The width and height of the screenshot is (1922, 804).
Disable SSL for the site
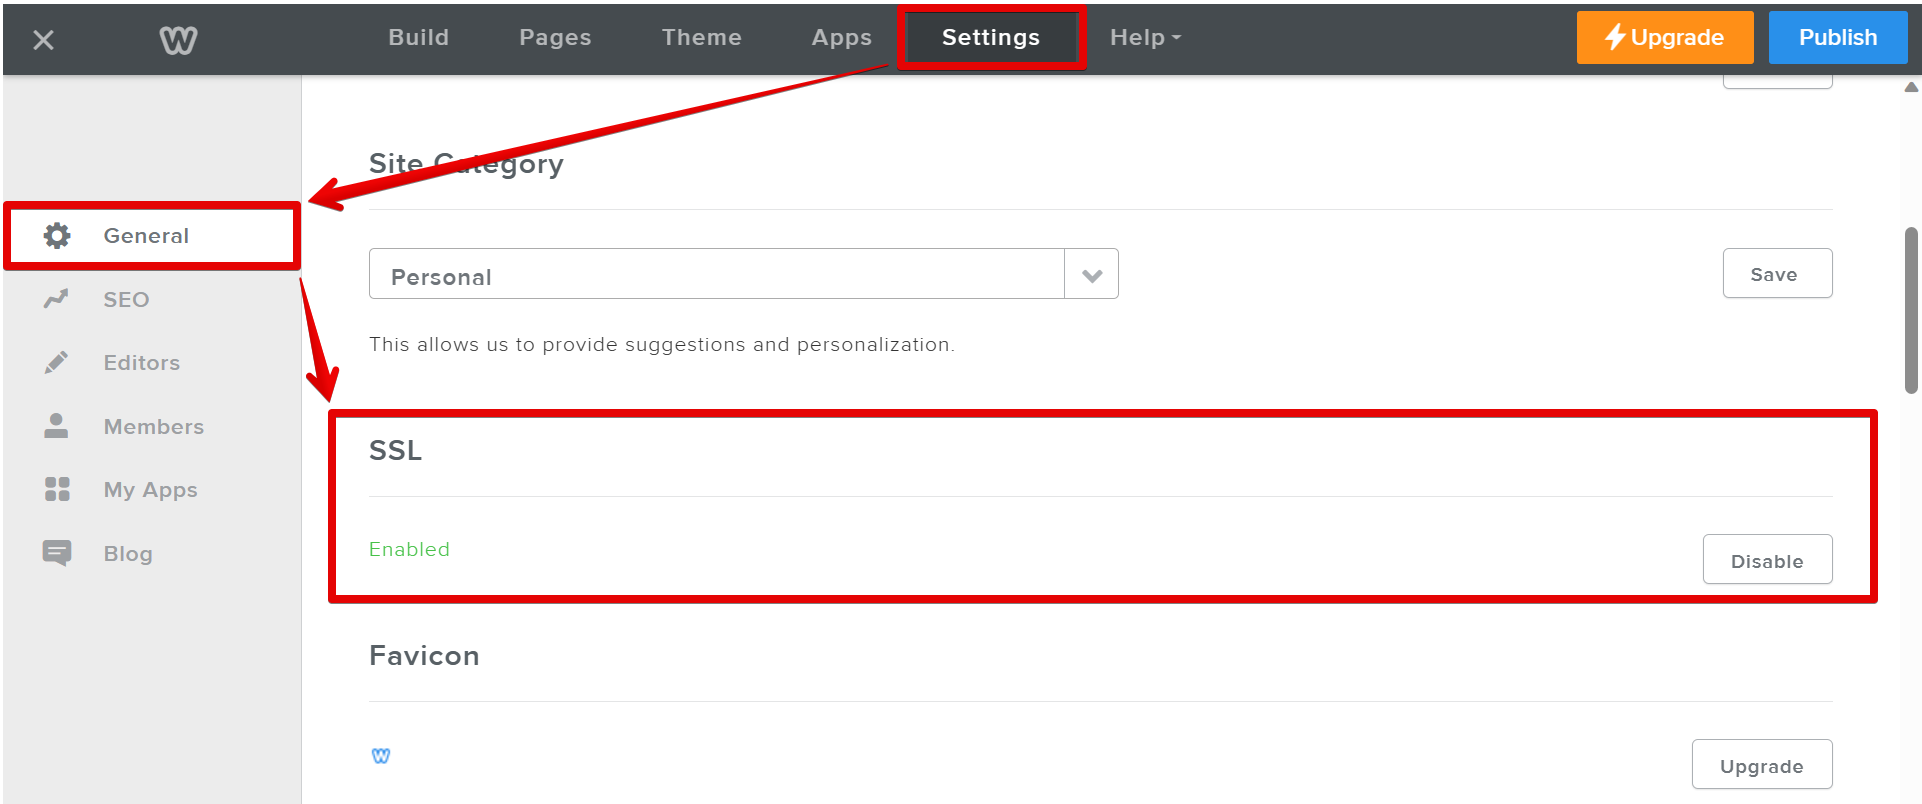(1767, 560)
